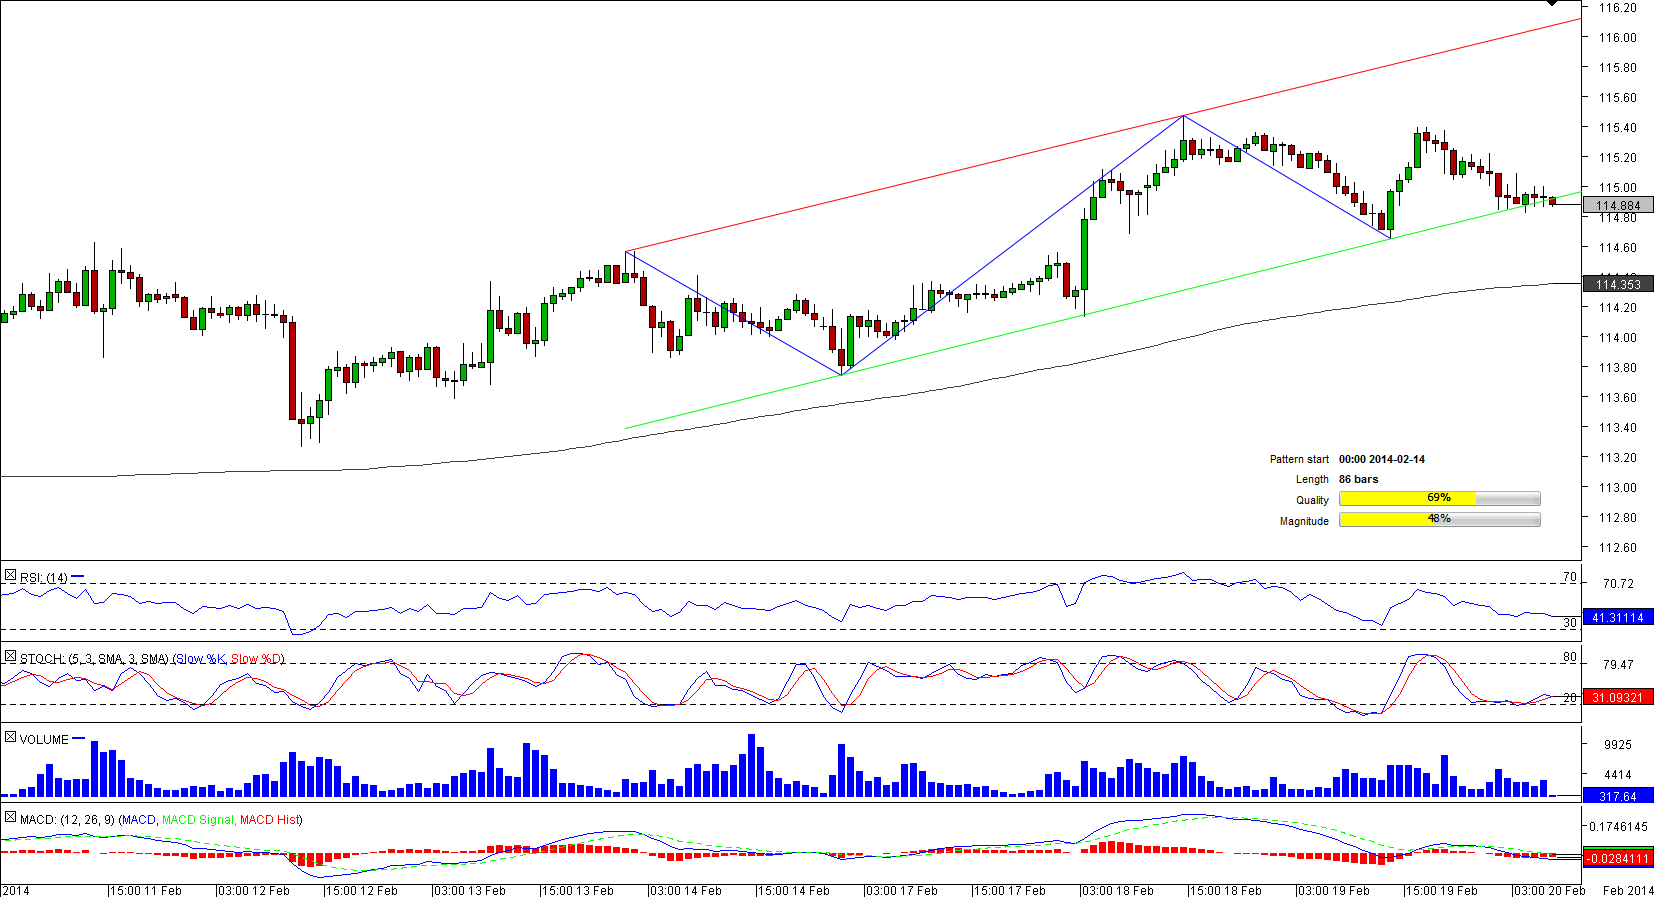This screenshot has width=1655, height=897.
Task: Click the 15:00 14 Feb time label
Action: (794, 891)
